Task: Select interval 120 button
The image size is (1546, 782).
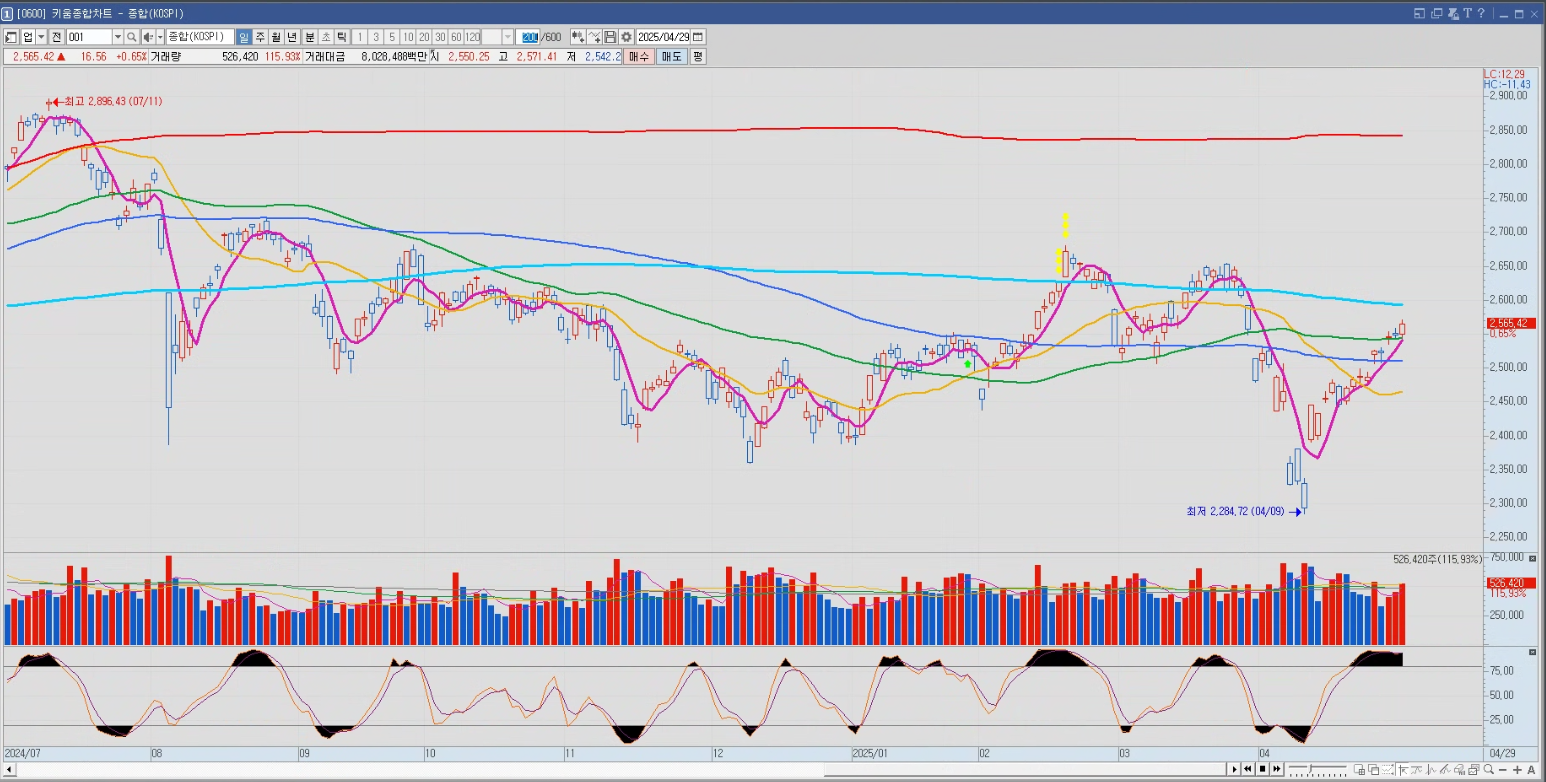Action: (472, 37)
